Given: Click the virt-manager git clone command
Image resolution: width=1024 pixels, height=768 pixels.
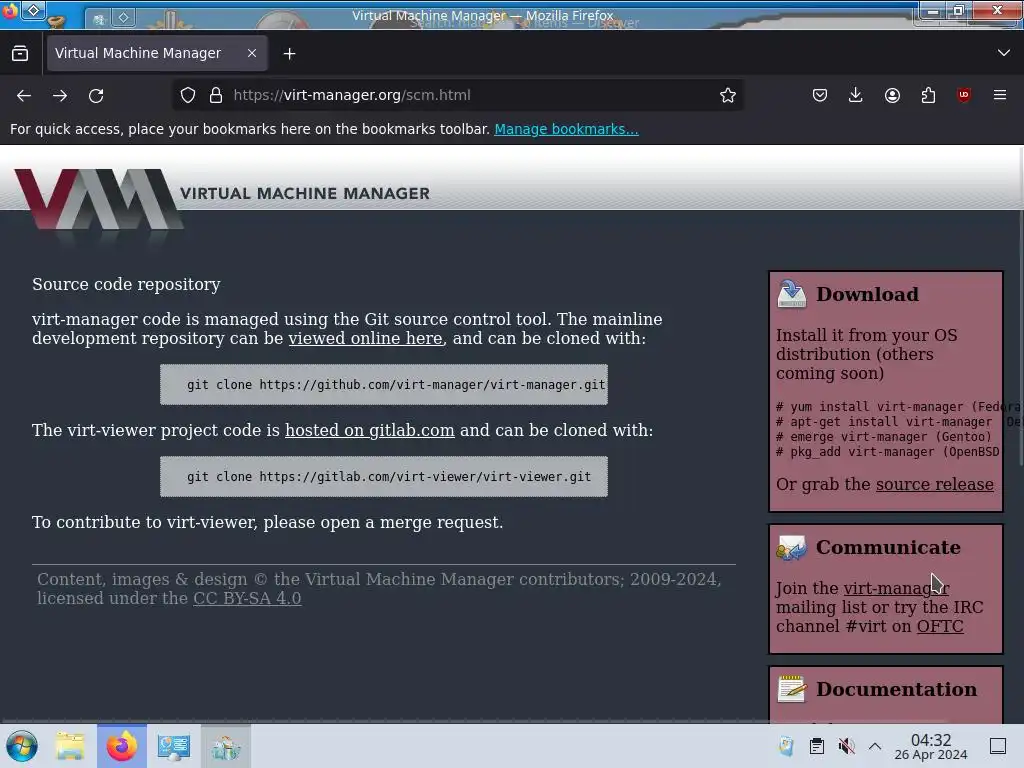Looking at the screenshot, I should (384, 385).
